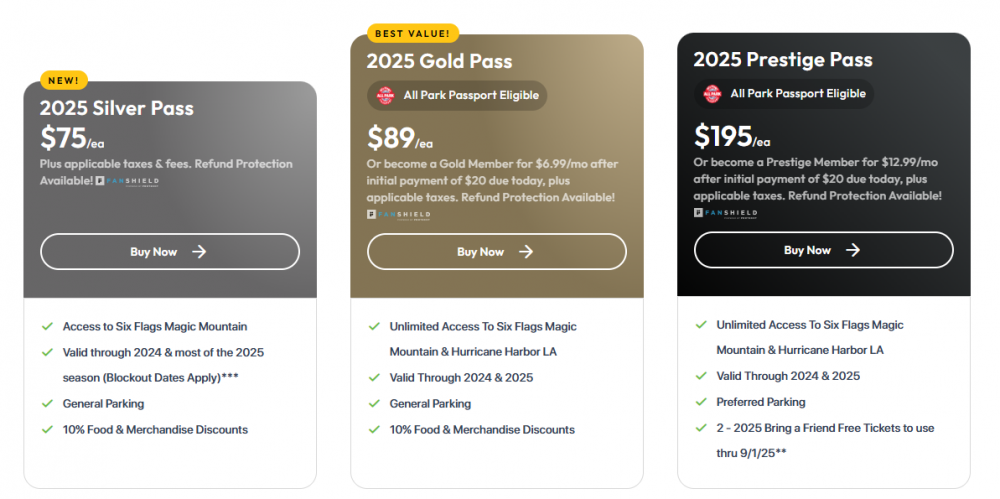This screenshot has width=1000, height=499.
Task: Click checkmark beside Prestige Preferred Parking
Action: 701,402
